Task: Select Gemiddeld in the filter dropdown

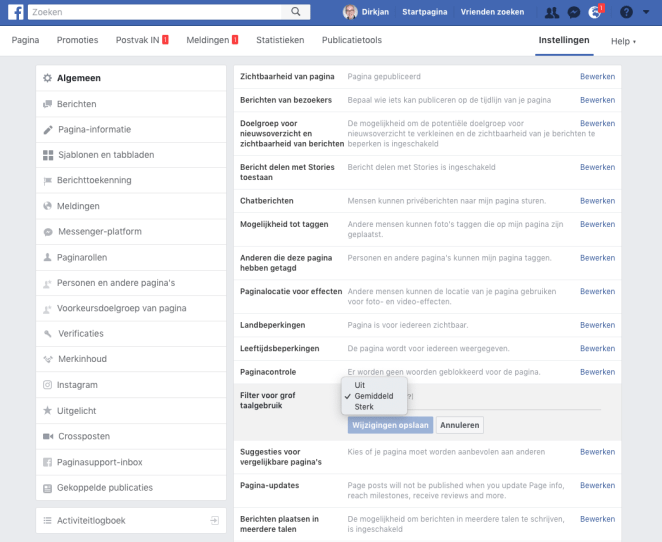Action: 374,396
